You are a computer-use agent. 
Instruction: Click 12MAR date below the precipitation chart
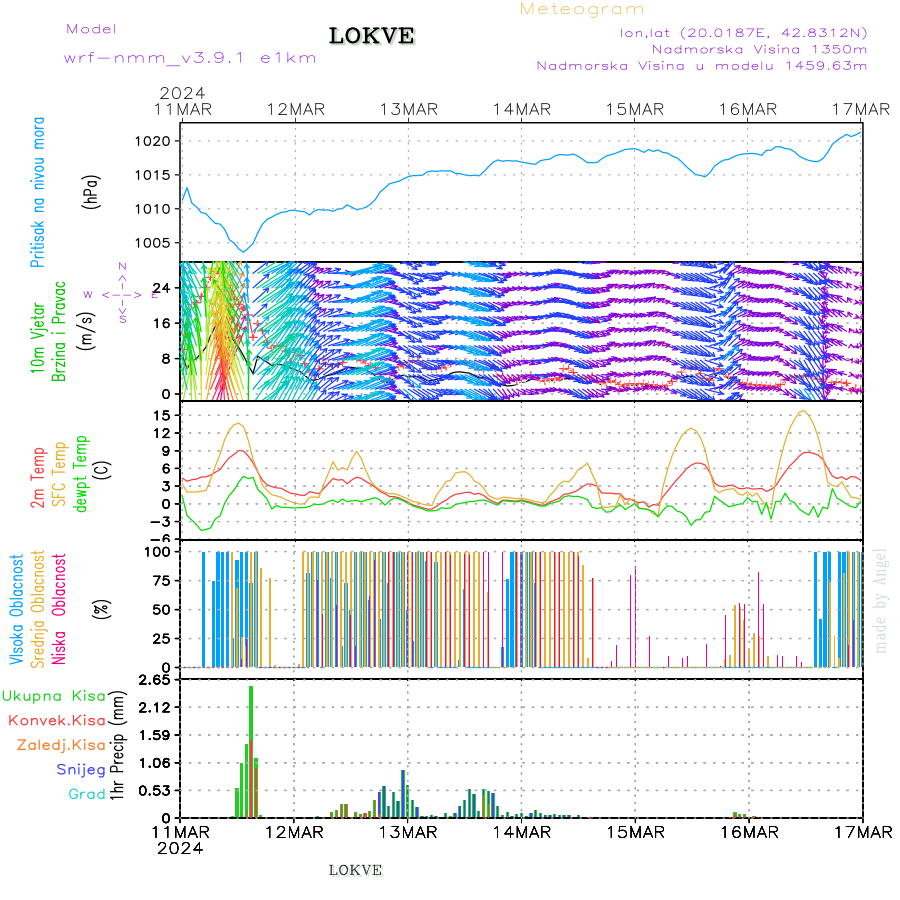coord(294,832)
